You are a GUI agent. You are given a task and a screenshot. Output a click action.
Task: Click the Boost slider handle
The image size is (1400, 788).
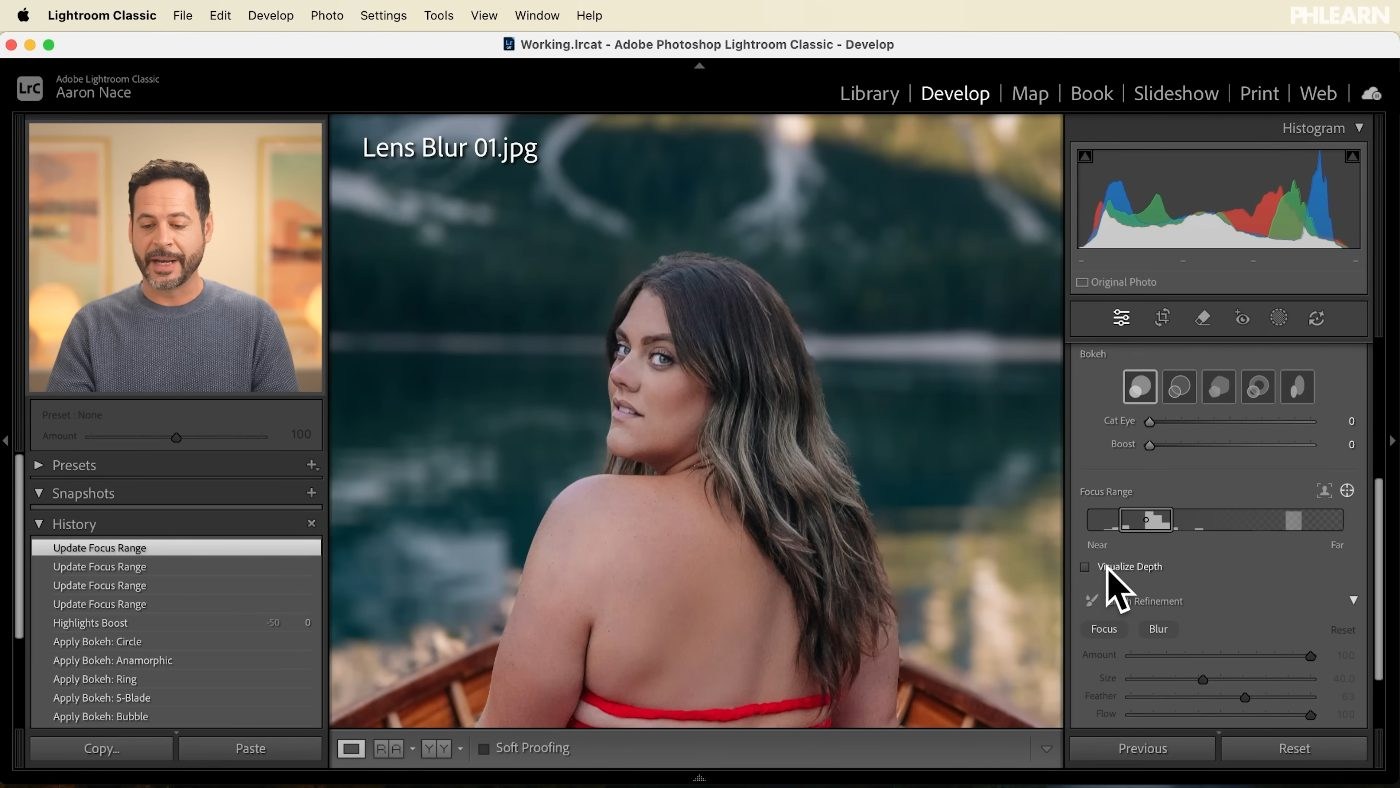pos(1149,445)
